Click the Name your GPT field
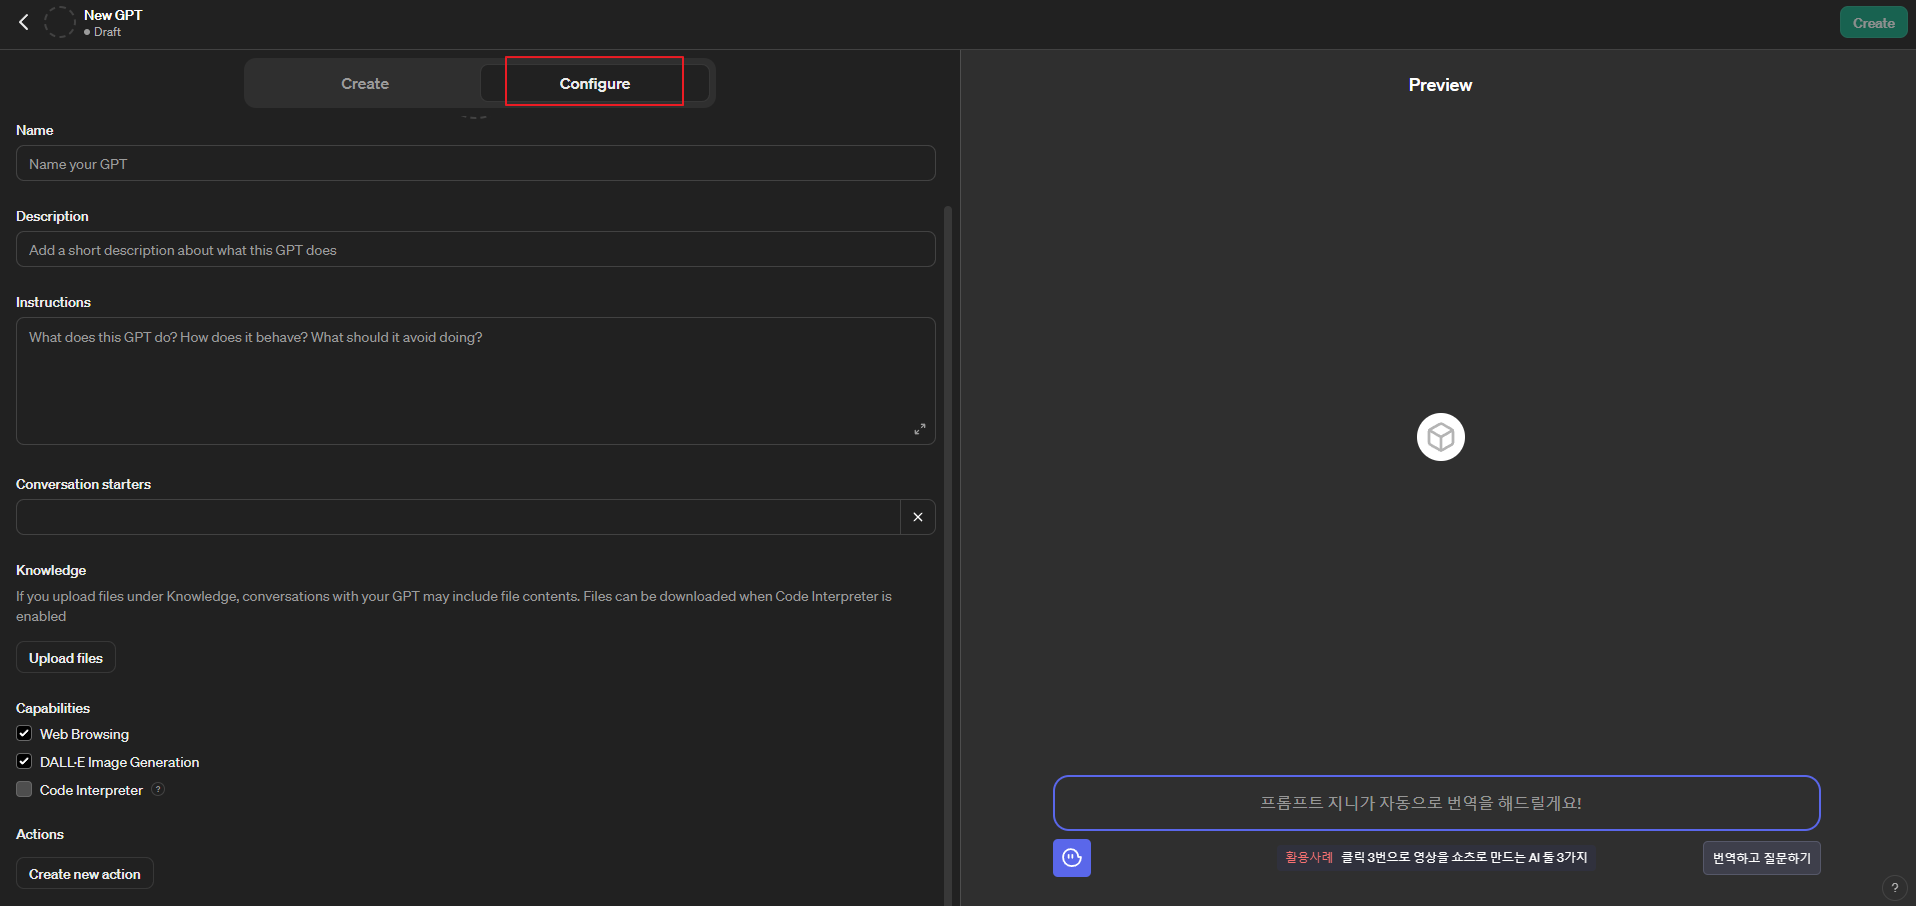 click(475, 164)
